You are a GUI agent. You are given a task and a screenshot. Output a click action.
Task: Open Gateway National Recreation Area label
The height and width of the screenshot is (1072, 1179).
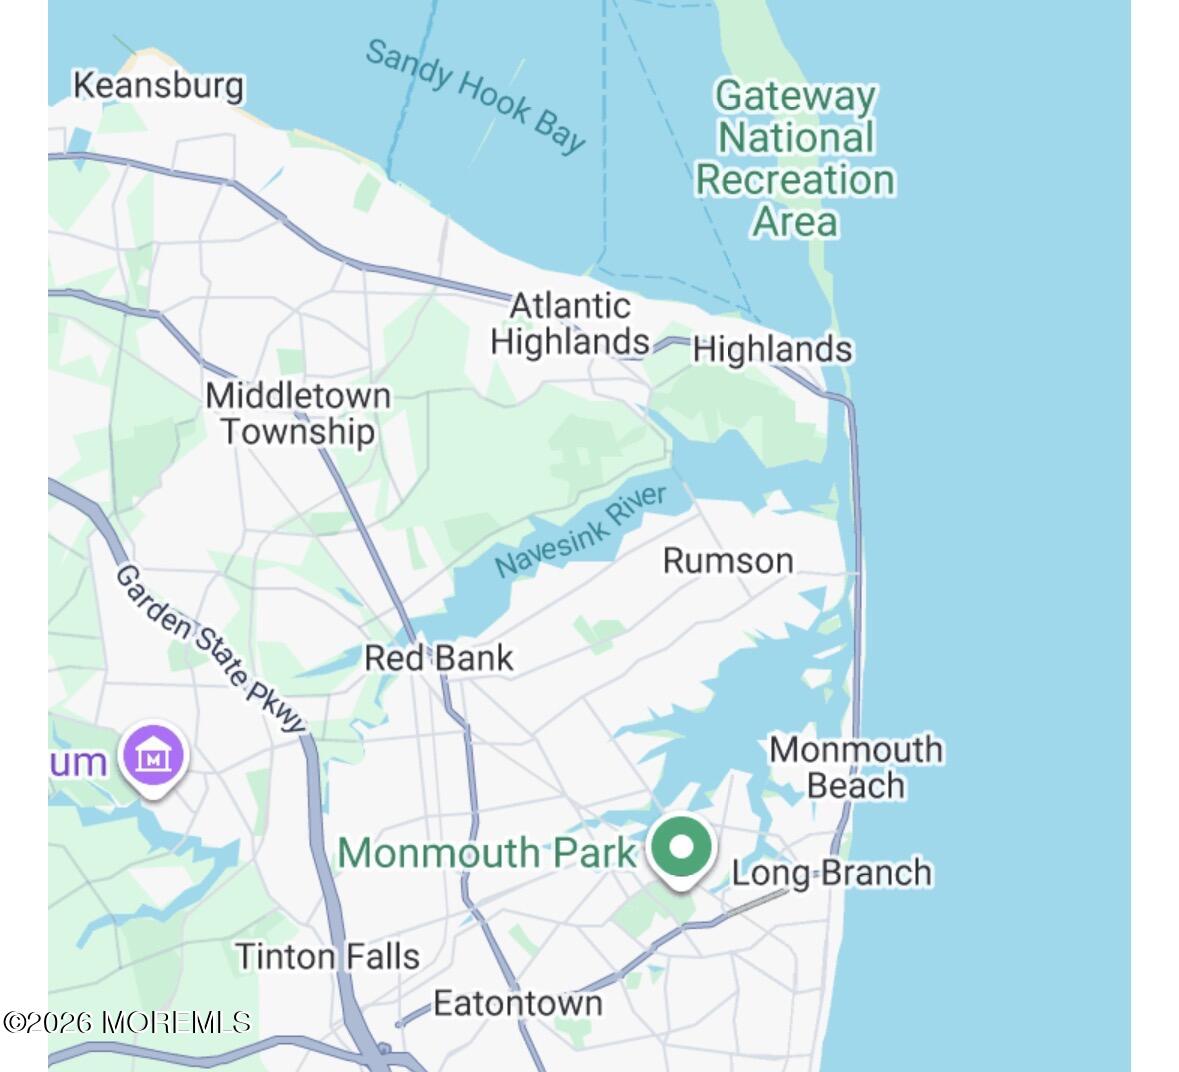click(796, 159)
